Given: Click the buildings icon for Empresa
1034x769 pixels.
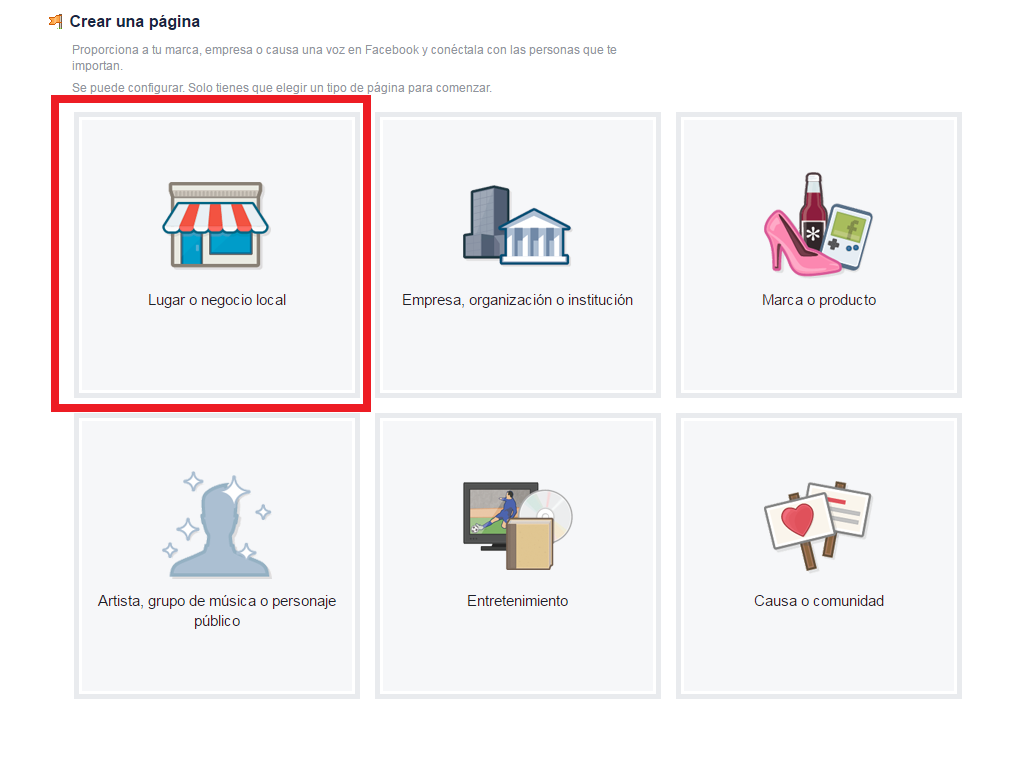Looking at the screenshot, I should [516, 225].
